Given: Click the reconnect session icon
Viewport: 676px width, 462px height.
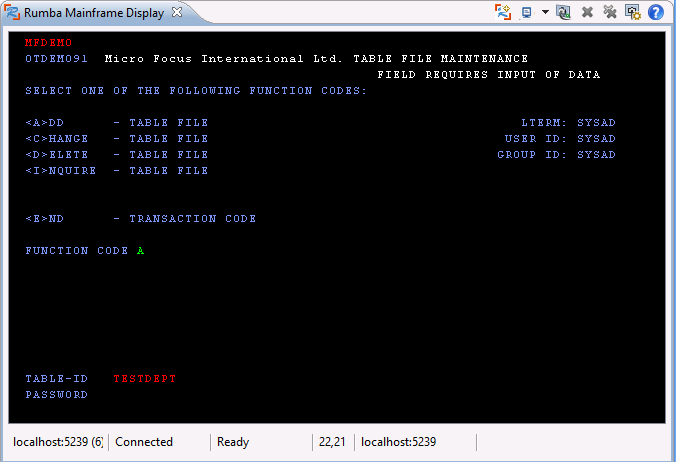Looking at the screenshot, I should coord(564,12).
